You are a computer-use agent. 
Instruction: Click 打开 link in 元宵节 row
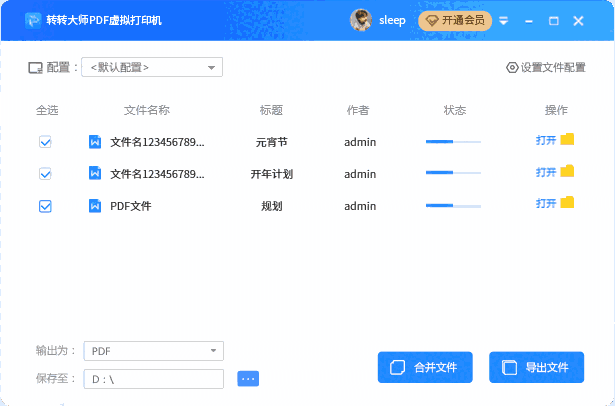point(546,140)
